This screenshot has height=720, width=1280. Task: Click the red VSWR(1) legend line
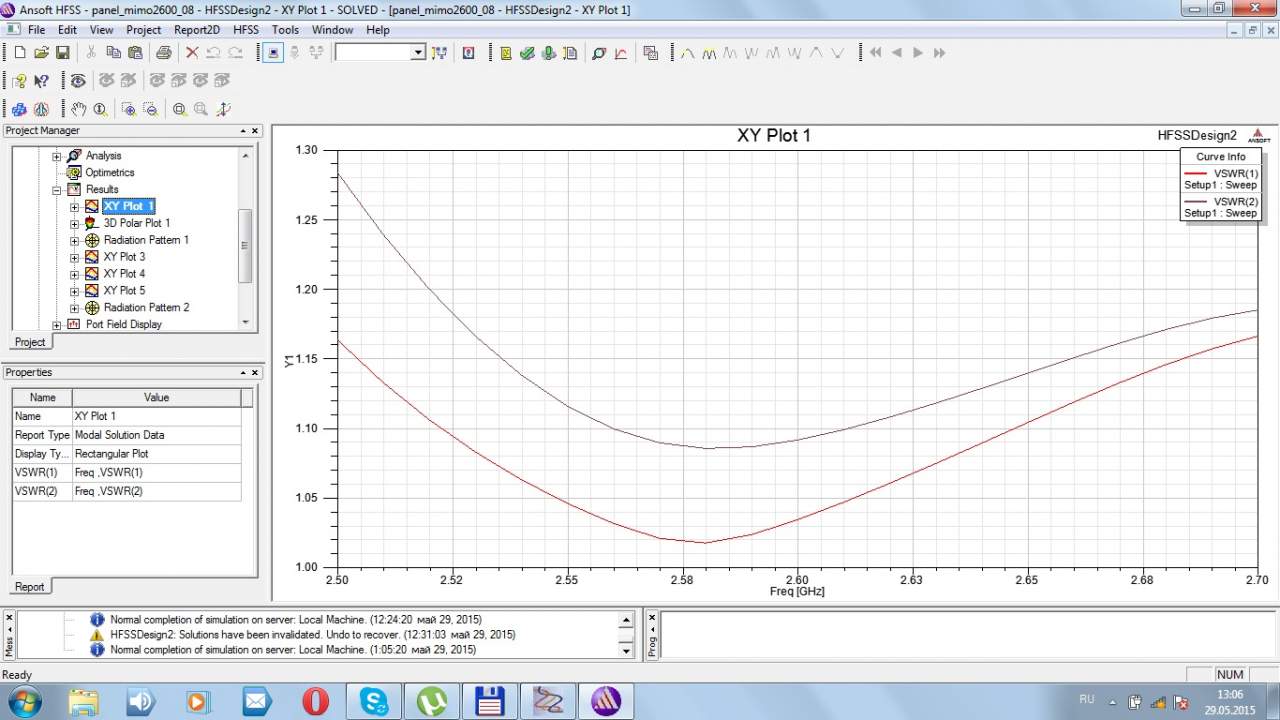click(x=1194, y=173)
